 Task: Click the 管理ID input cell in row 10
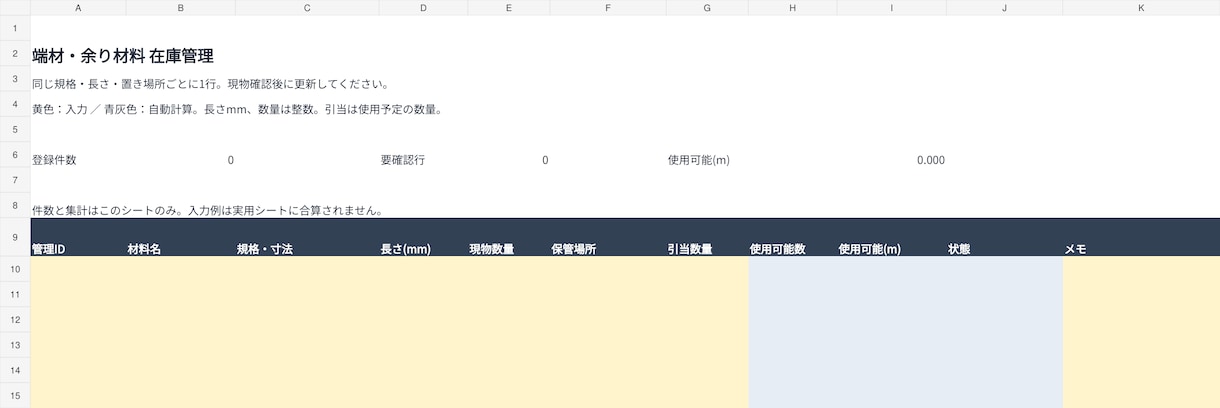(78, 269)
